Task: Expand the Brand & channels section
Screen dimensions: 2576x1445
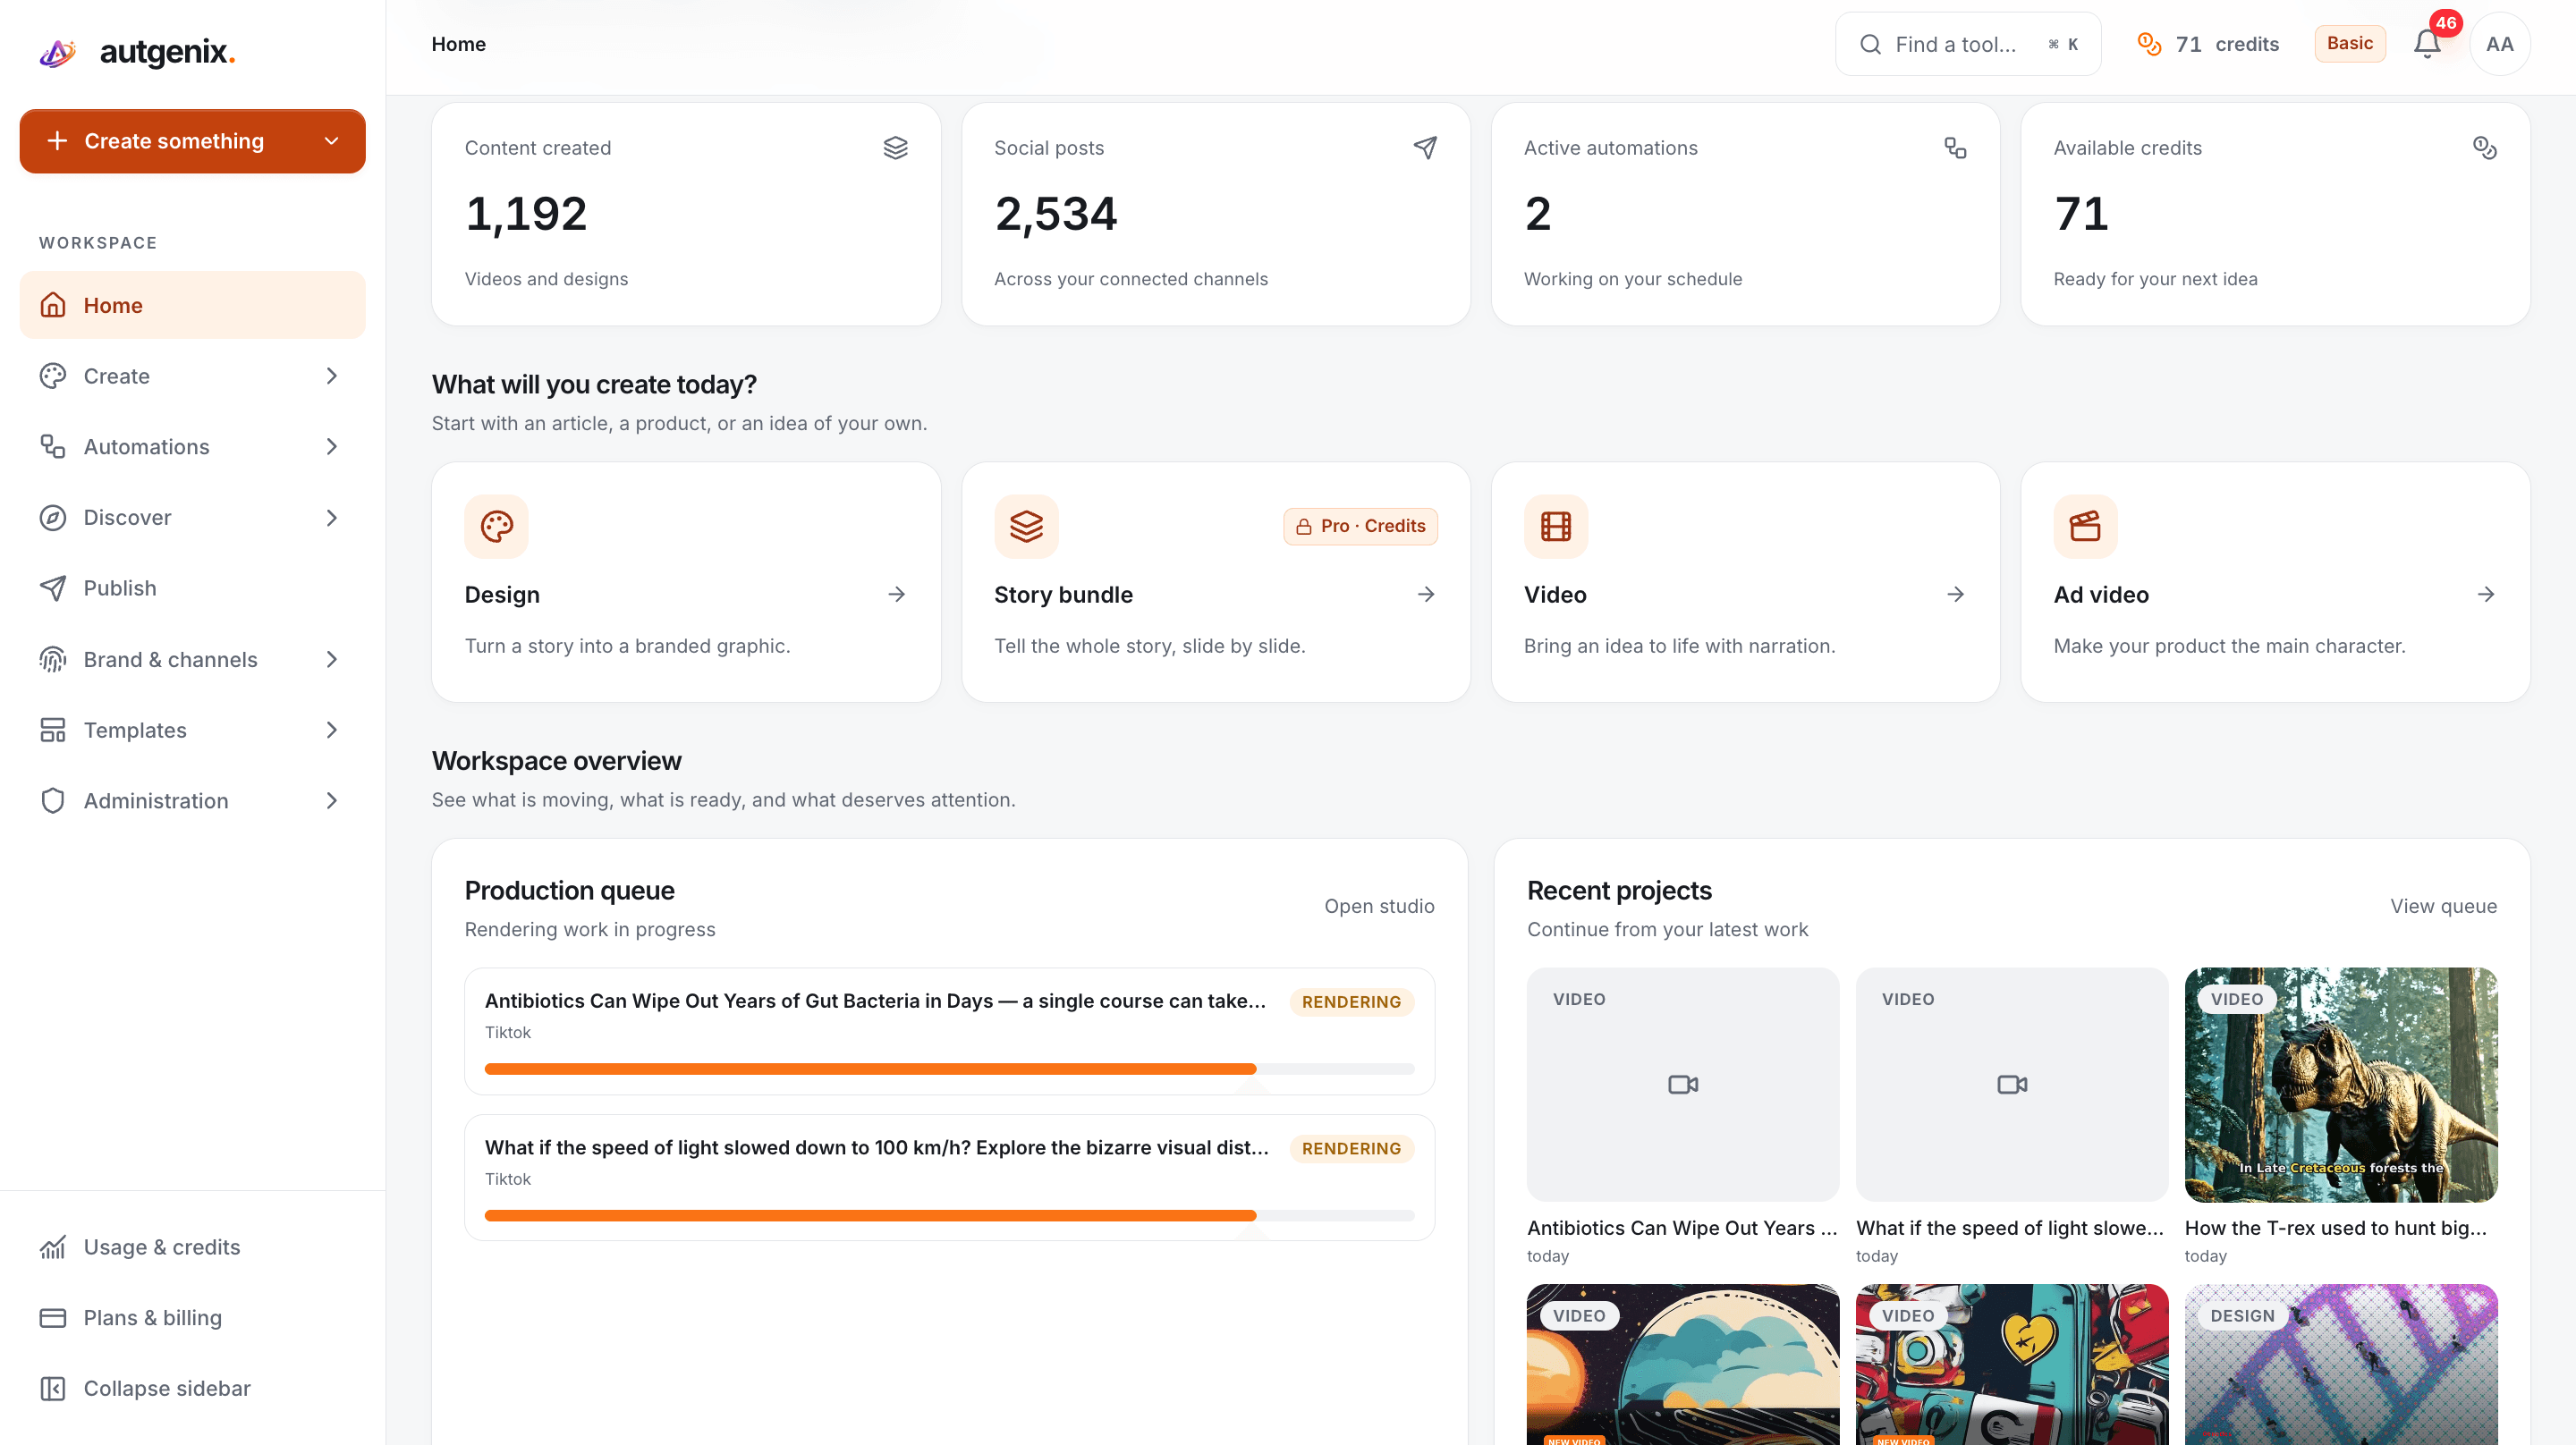Action: coord(331,659)
